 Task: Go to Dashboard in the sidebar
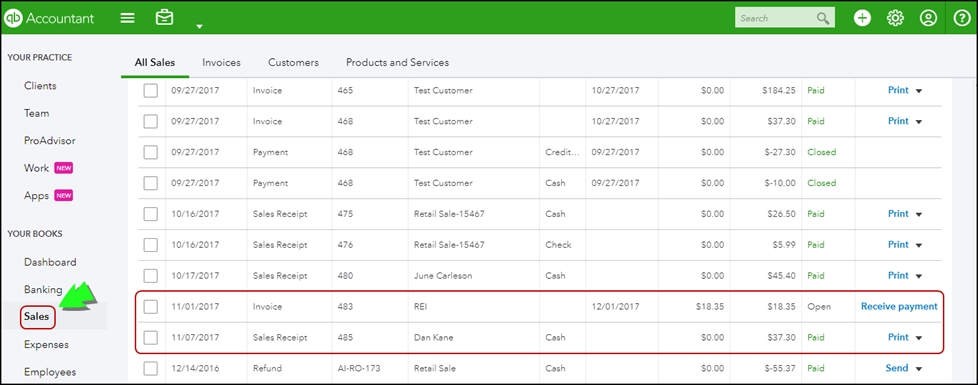click(50, 262)
